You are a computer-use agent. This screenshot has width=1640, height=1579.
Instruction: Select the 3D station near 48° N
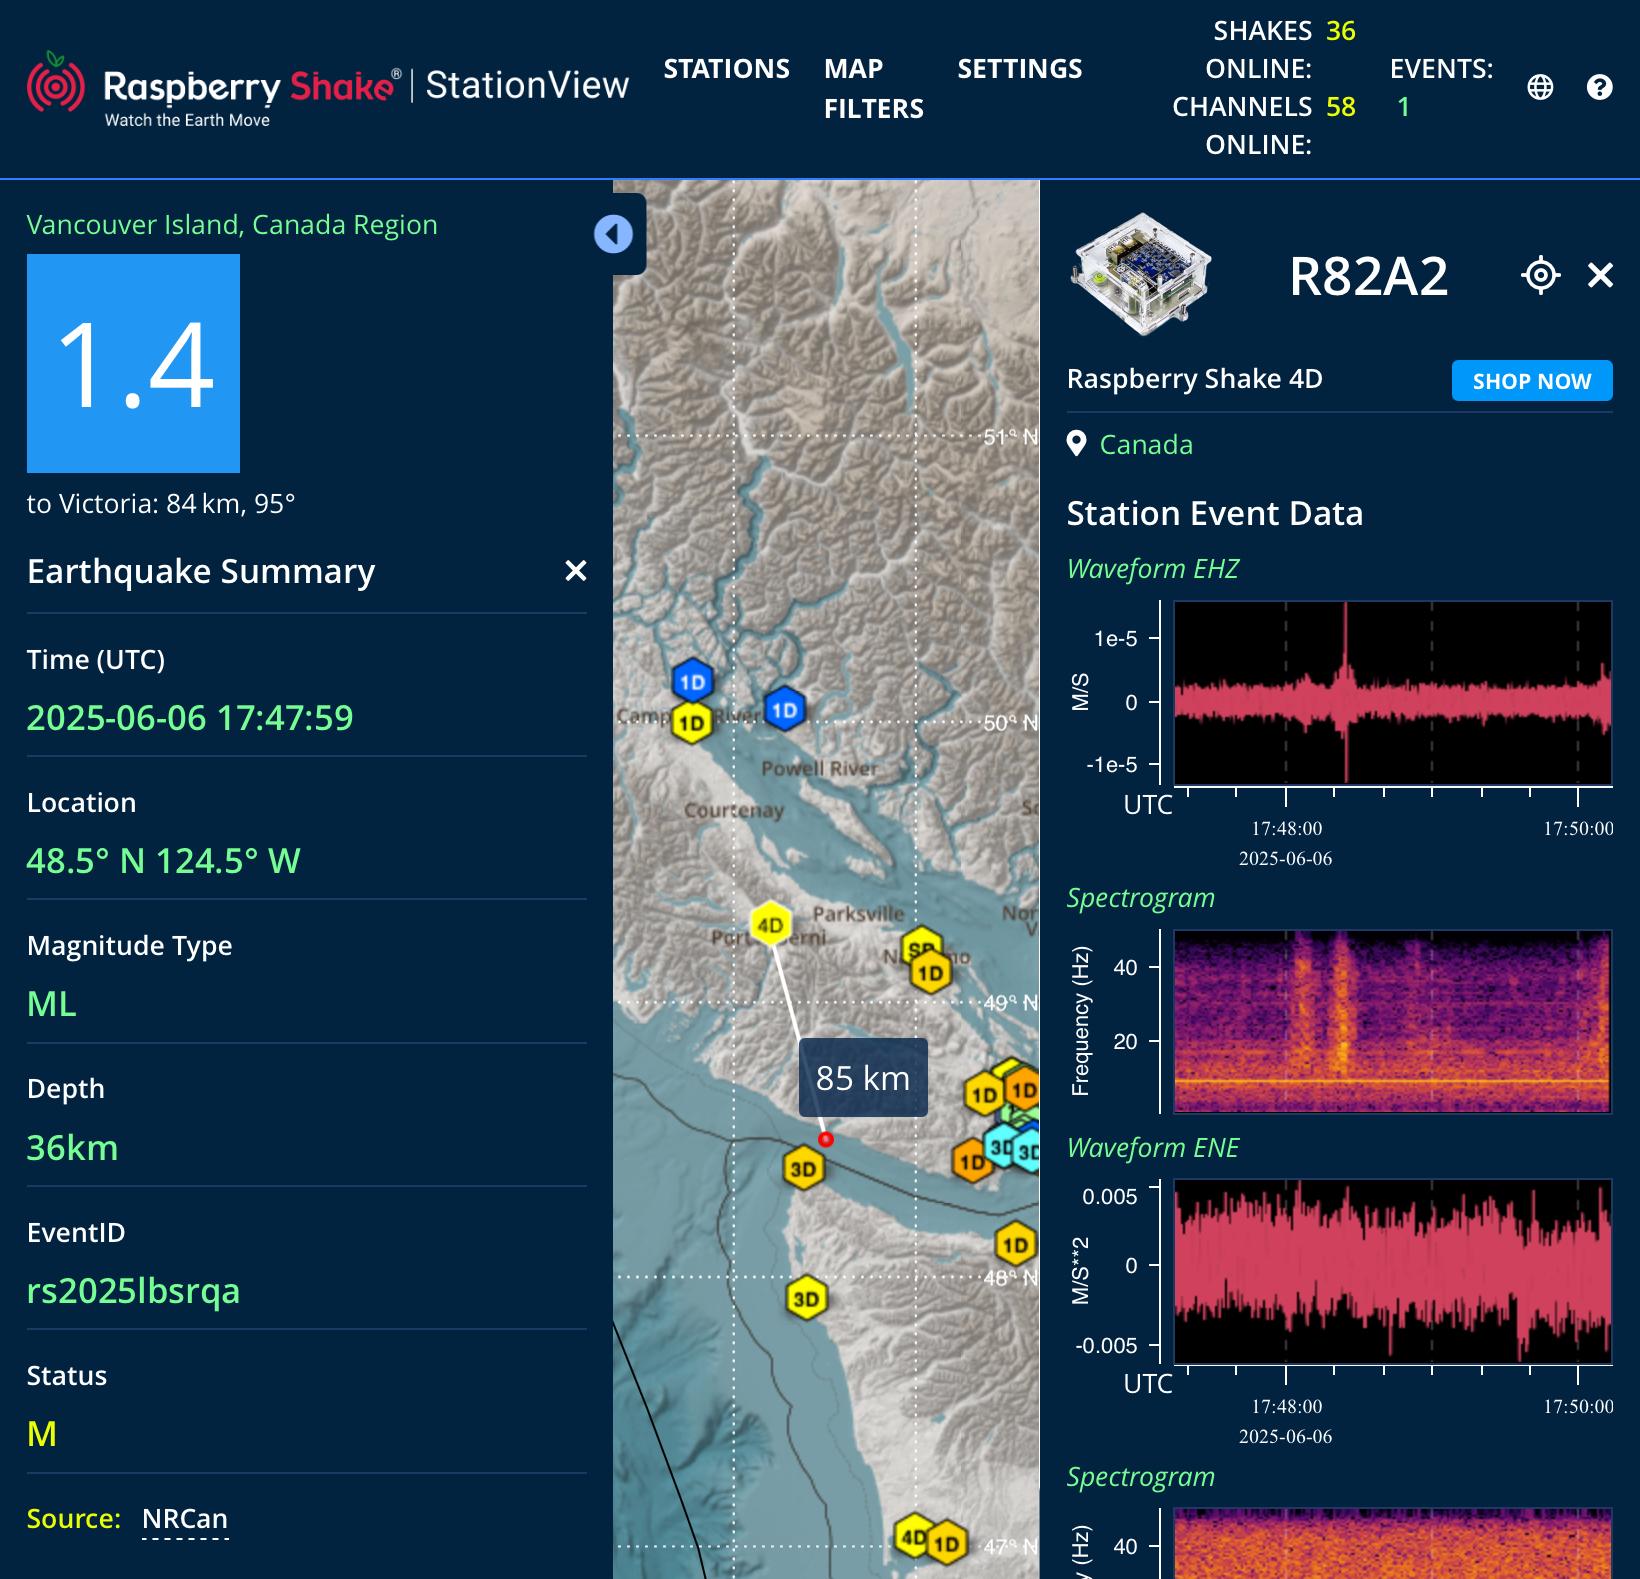[806, 1299]
